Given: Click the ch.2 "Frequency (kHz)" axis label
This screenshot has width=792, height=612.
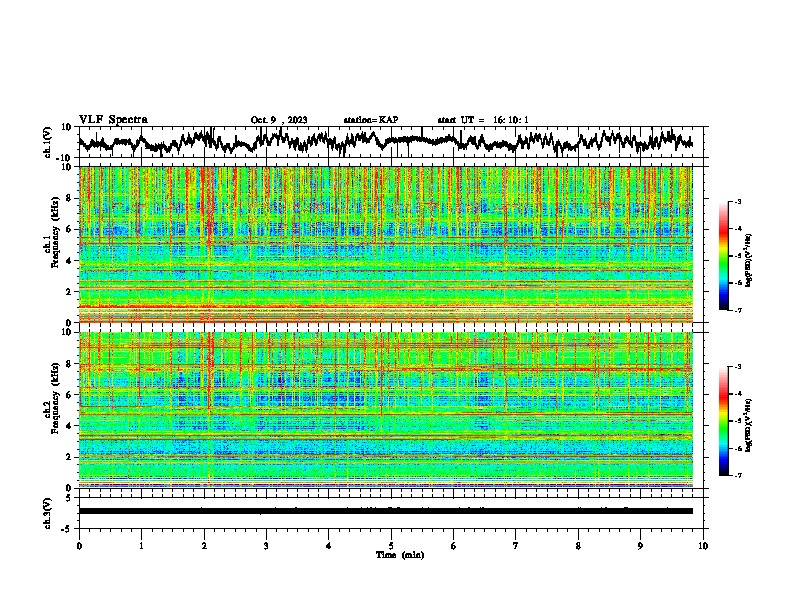Looking at the screenshot, I should tap(55, 398).
